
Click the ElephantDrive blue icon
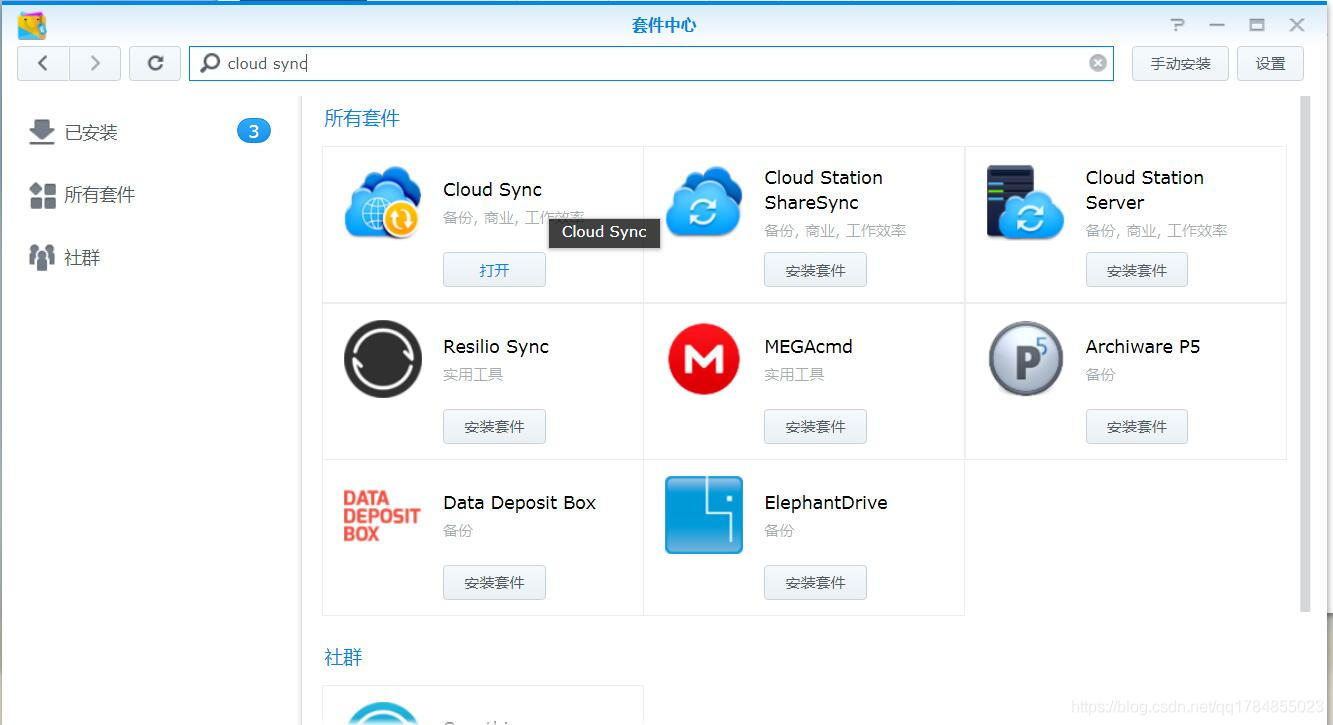(704, 515)
